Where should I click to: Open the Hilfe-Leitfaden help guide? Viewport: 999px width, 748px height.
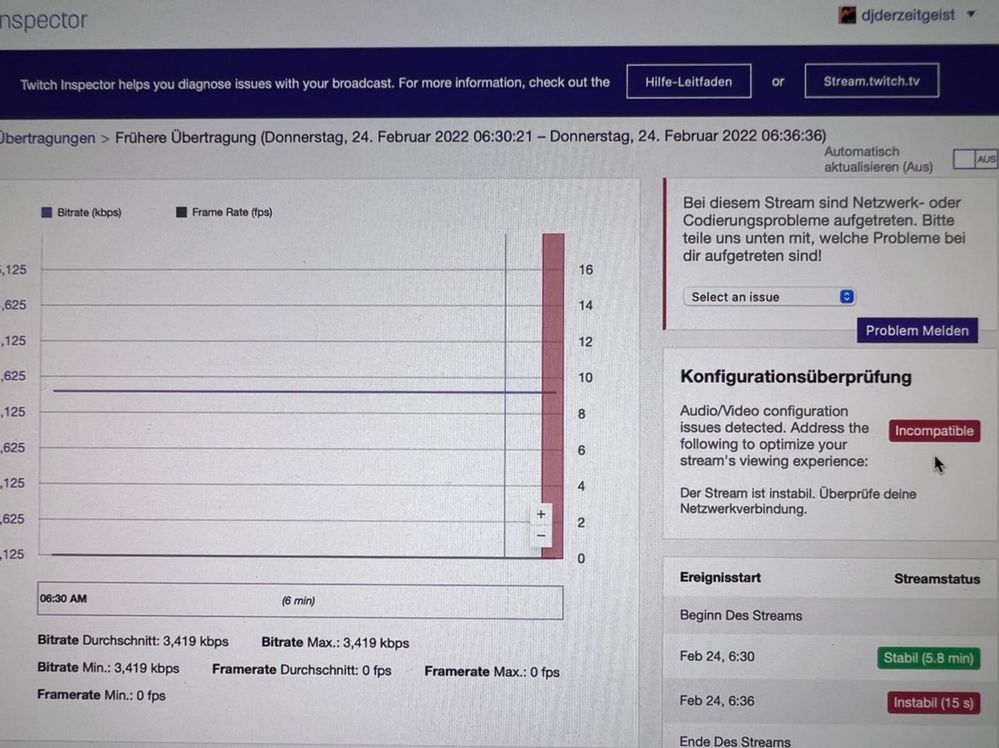pyautogui.click(x=688, y=82)
